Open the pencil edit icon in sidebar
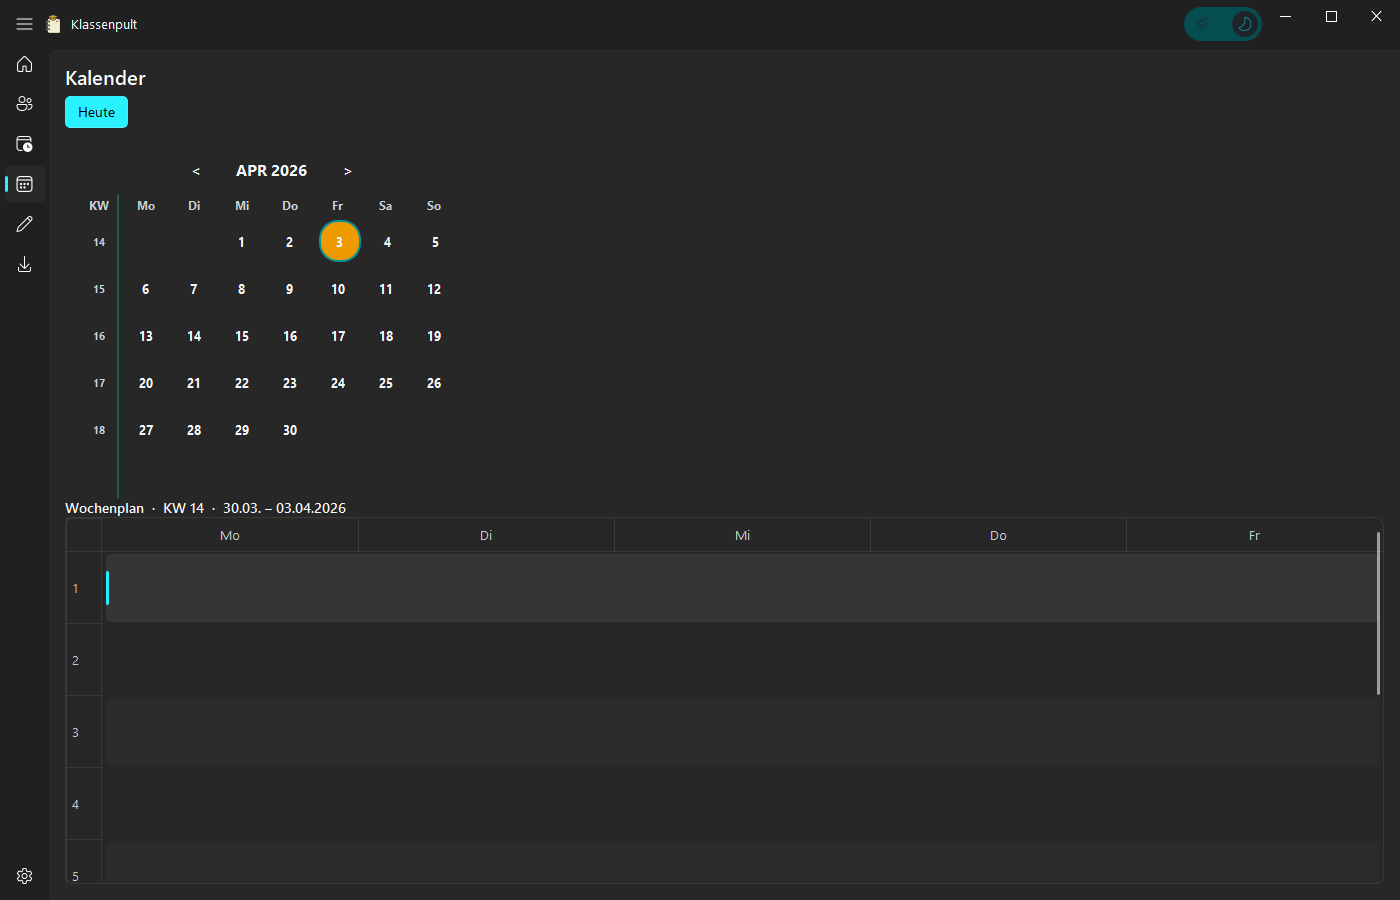Screen dimensions: 1400x900 tap(24, 224)
